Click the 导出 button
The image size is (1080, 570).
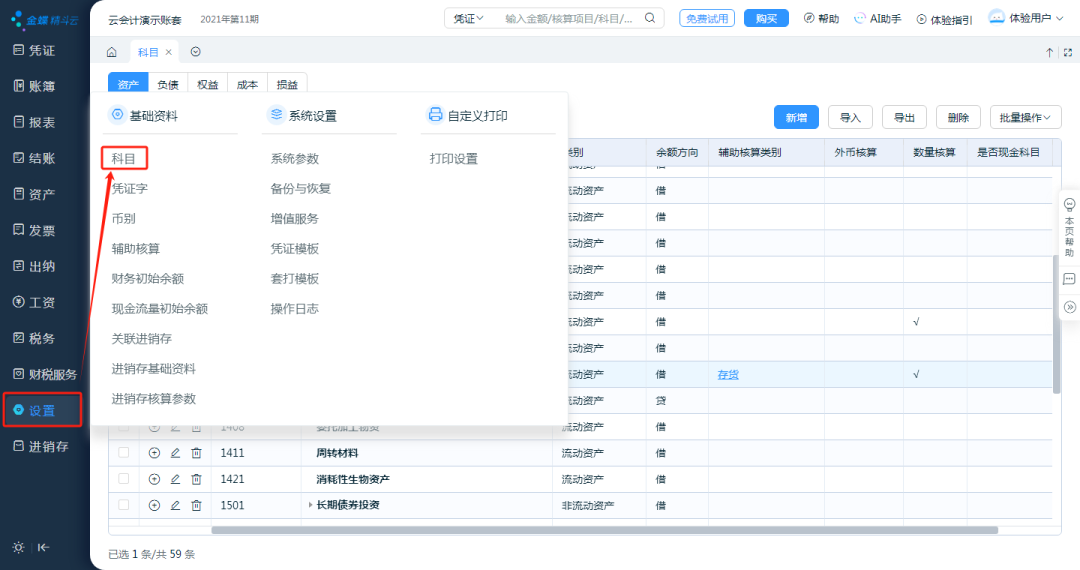coord(904,117)
